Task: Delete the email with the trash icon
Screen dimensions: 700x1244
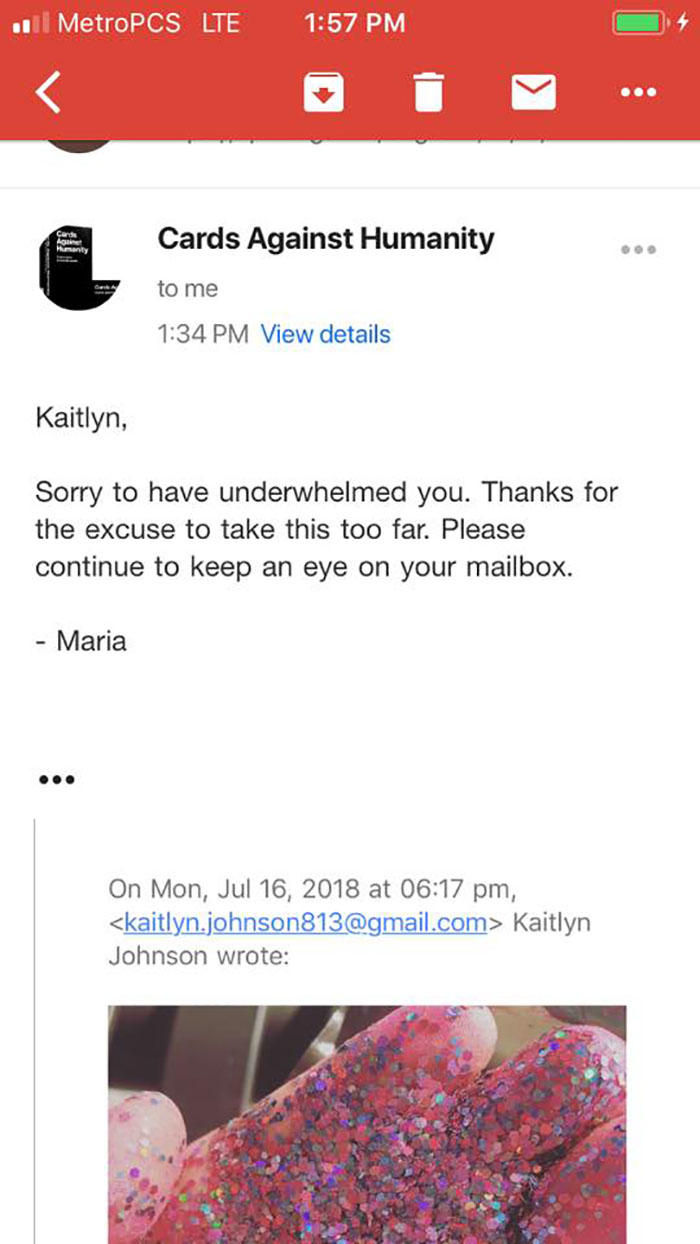Action: (x=428, y=90)
